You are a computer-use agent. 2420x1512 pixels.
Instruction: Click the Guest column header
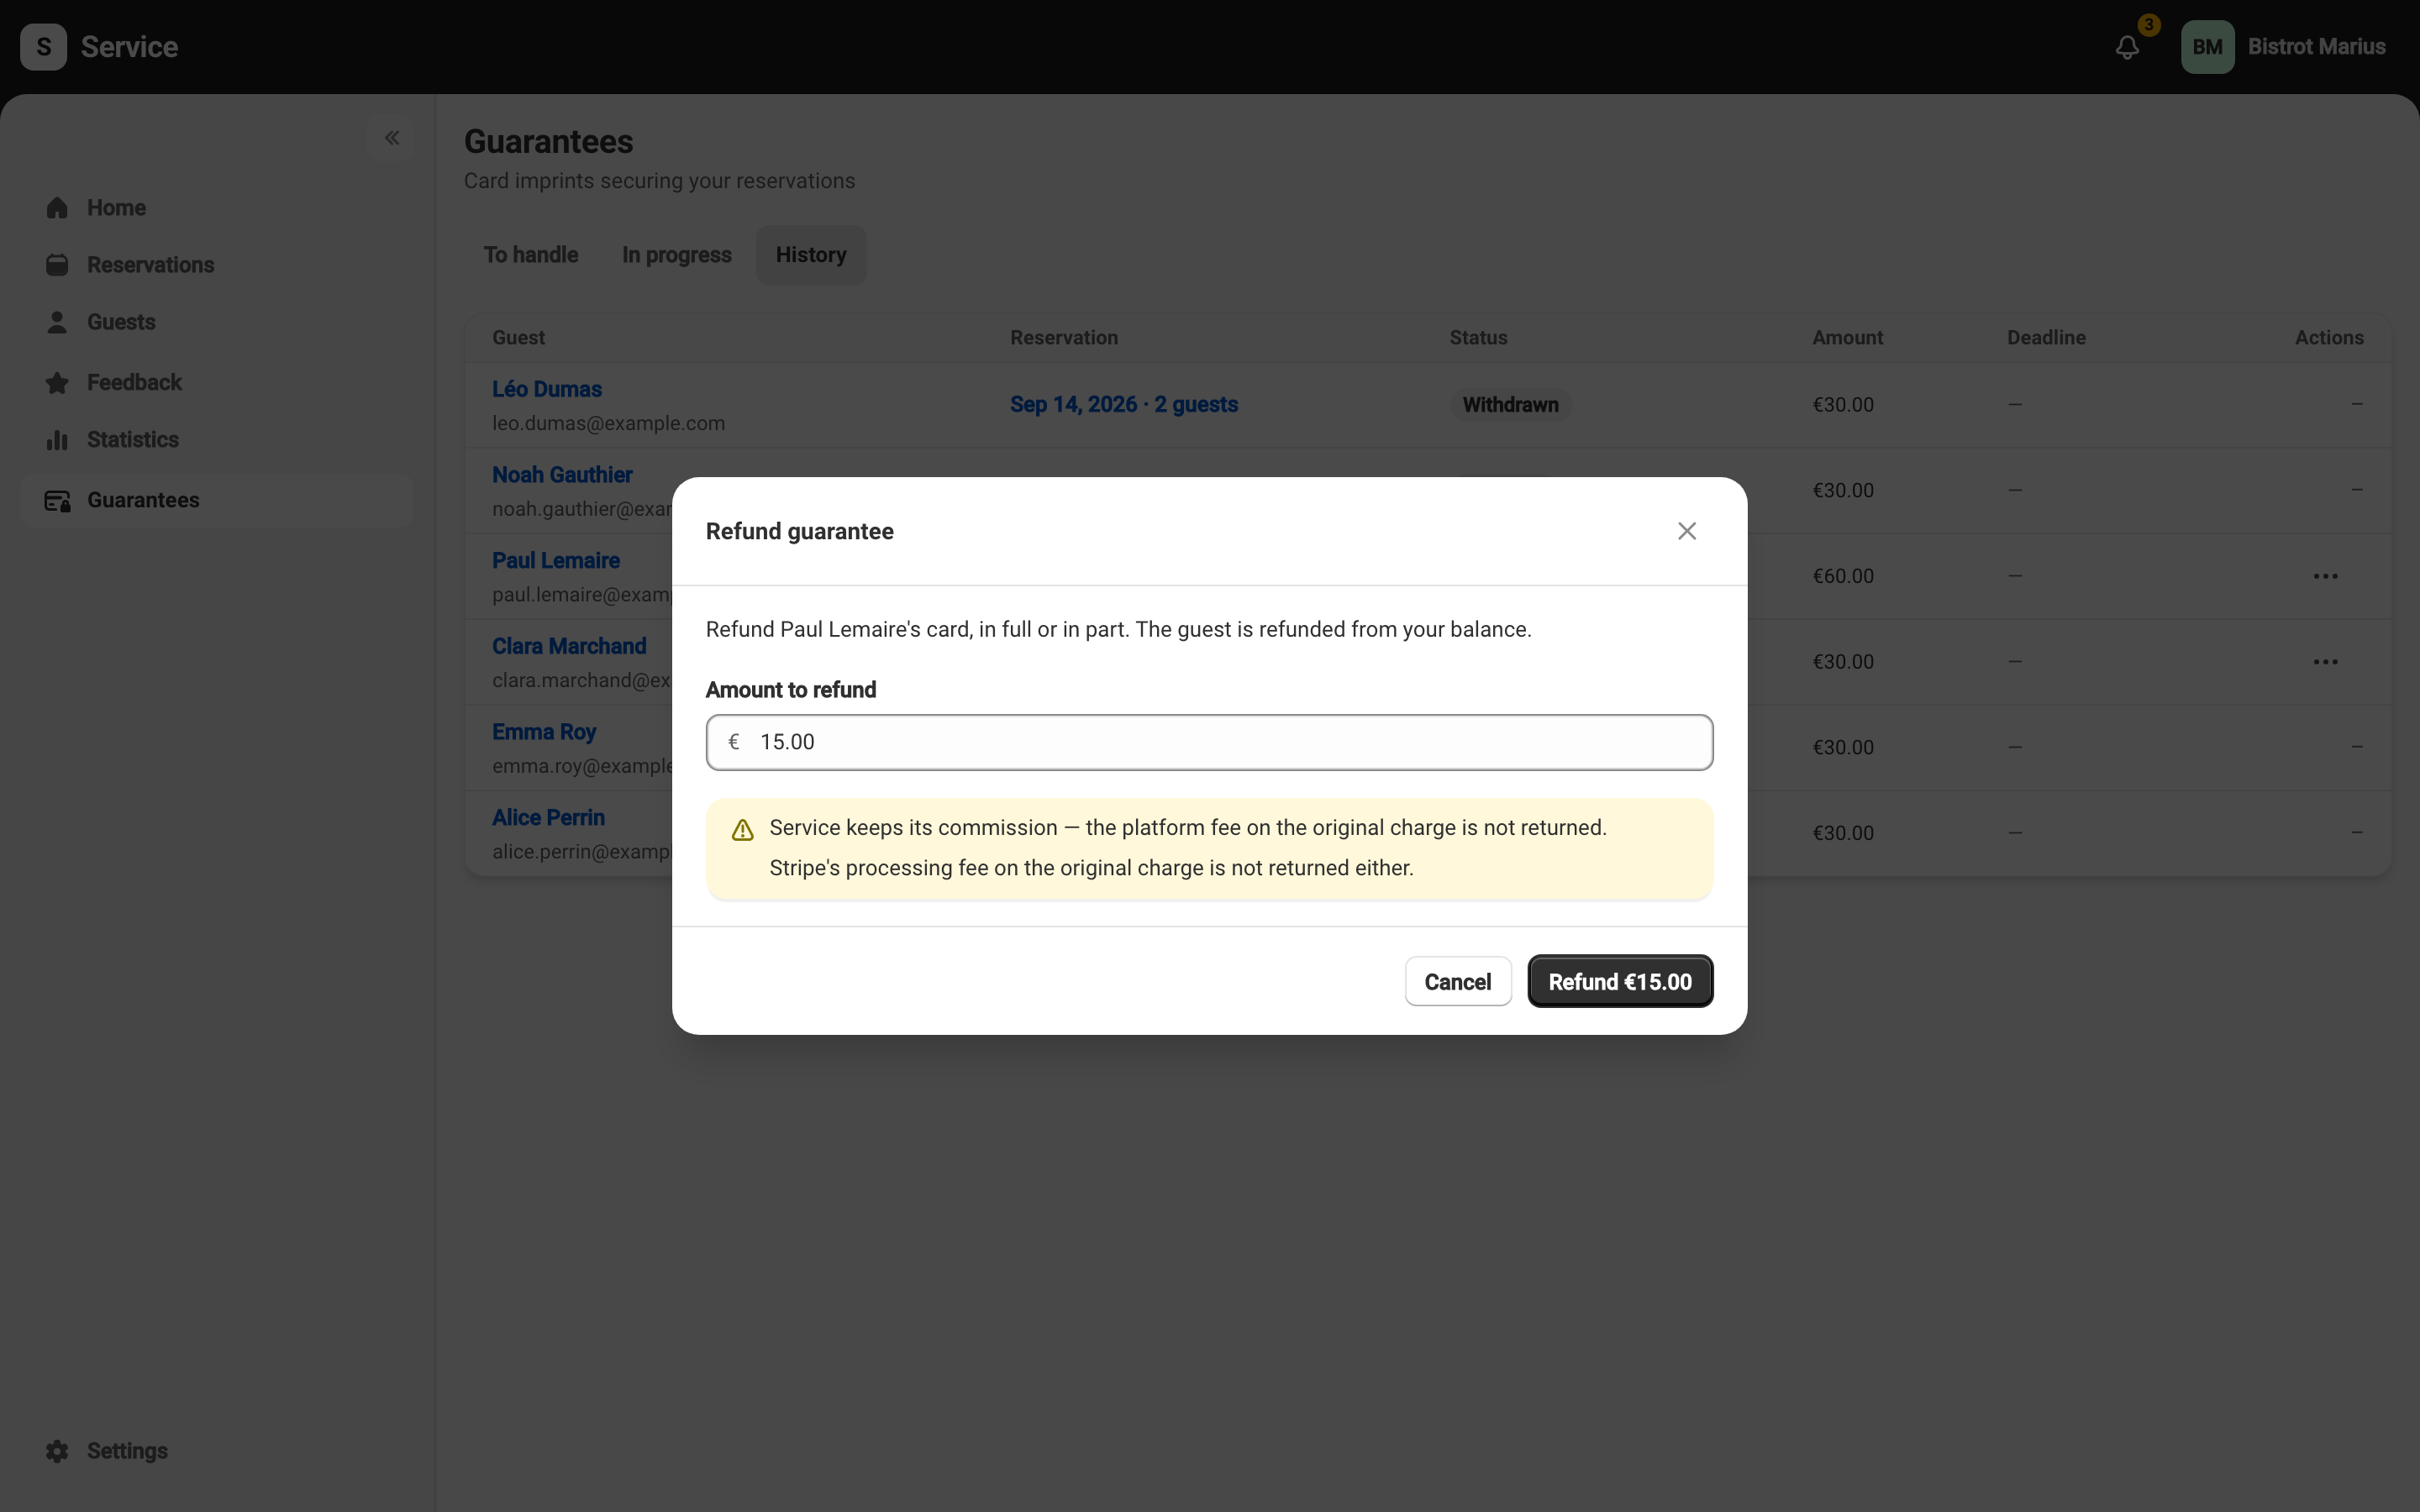tap(518, 338)
